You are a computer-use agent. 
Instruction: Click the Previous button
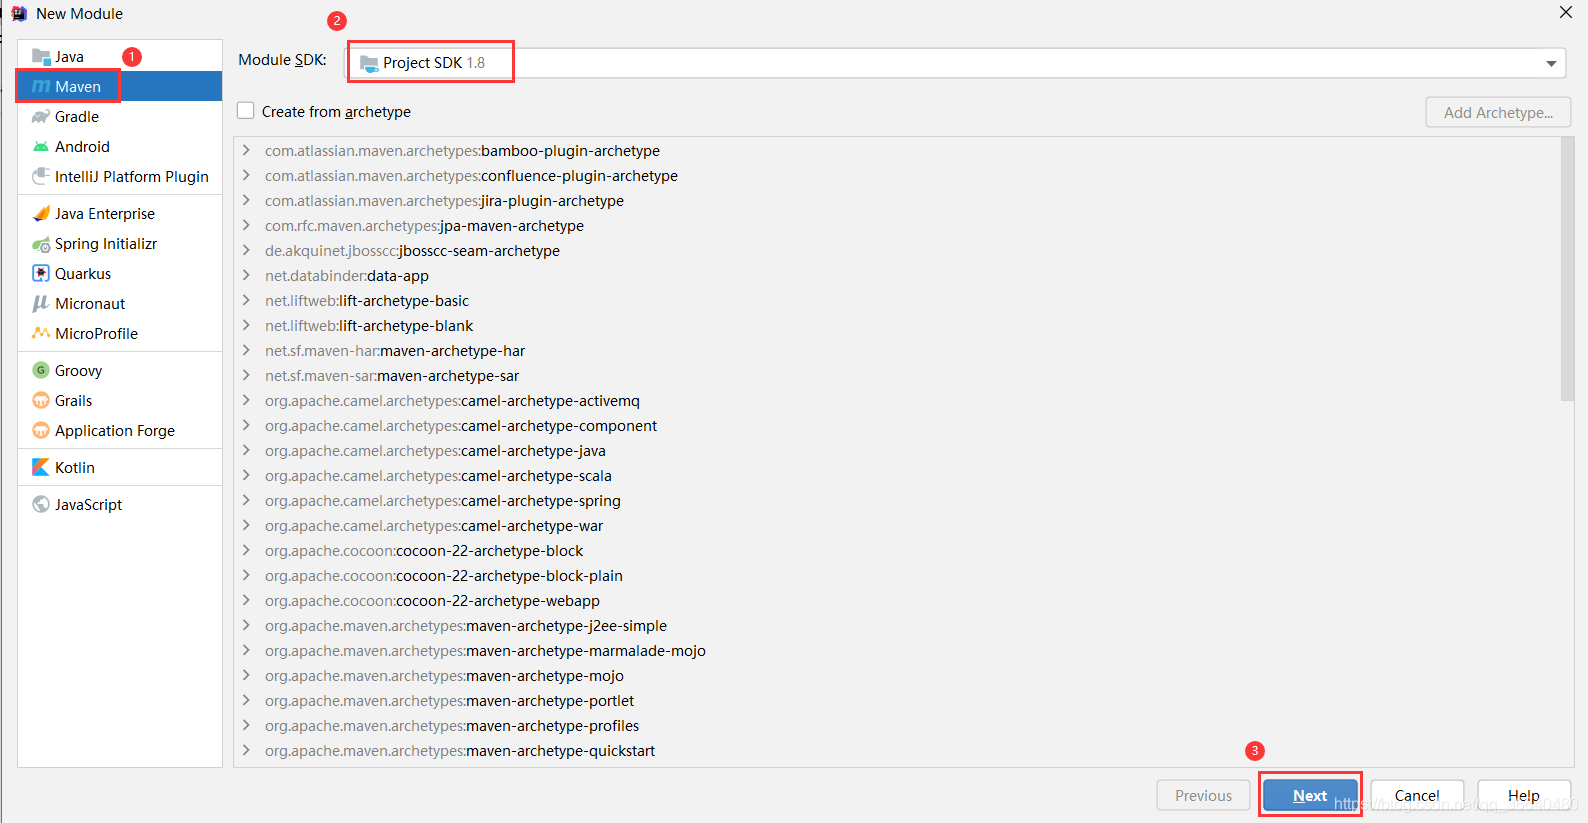point(1203,796)
